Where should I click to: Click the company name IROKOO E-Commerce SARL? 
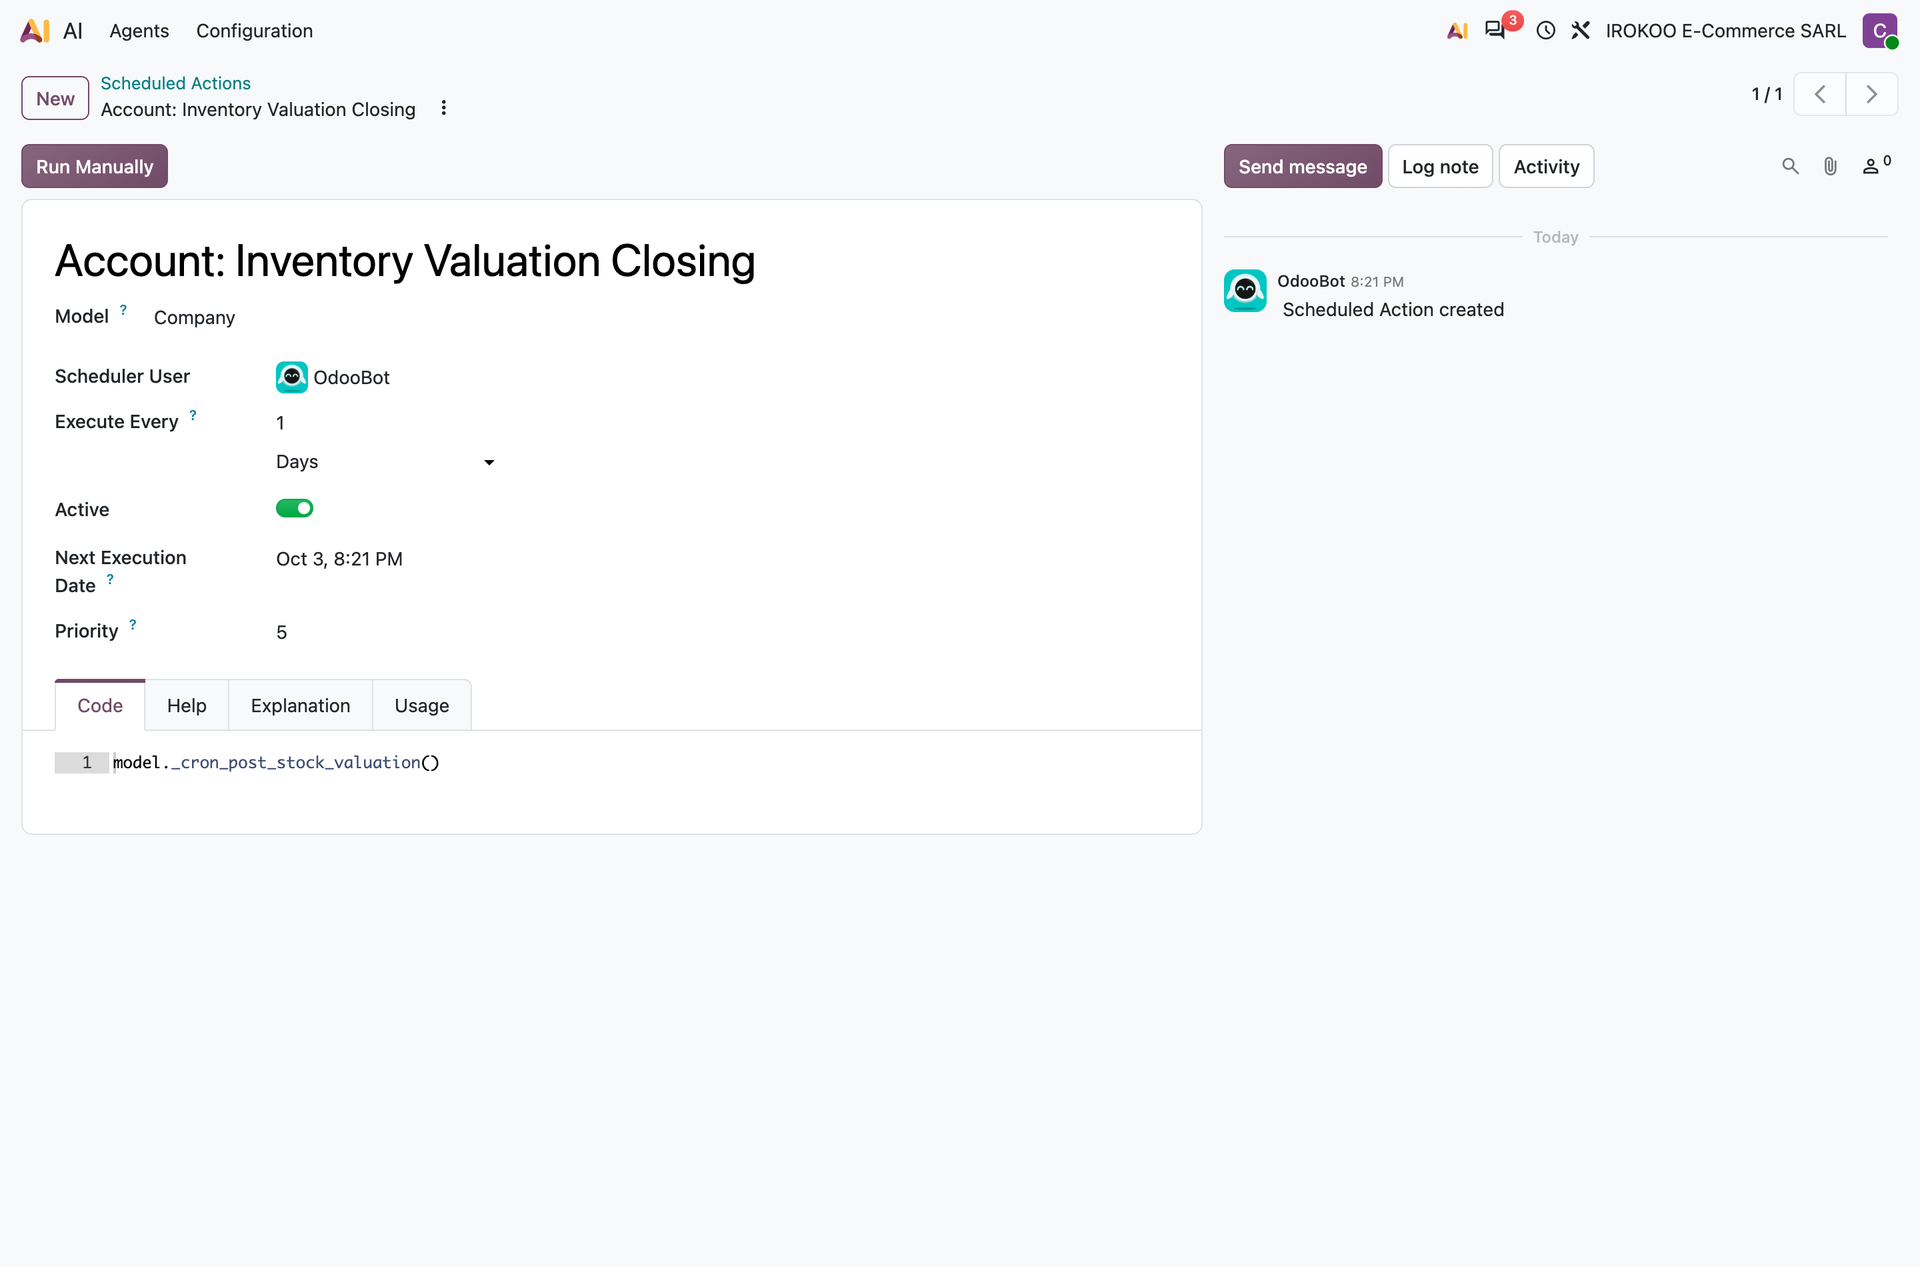coord(1725,31)
